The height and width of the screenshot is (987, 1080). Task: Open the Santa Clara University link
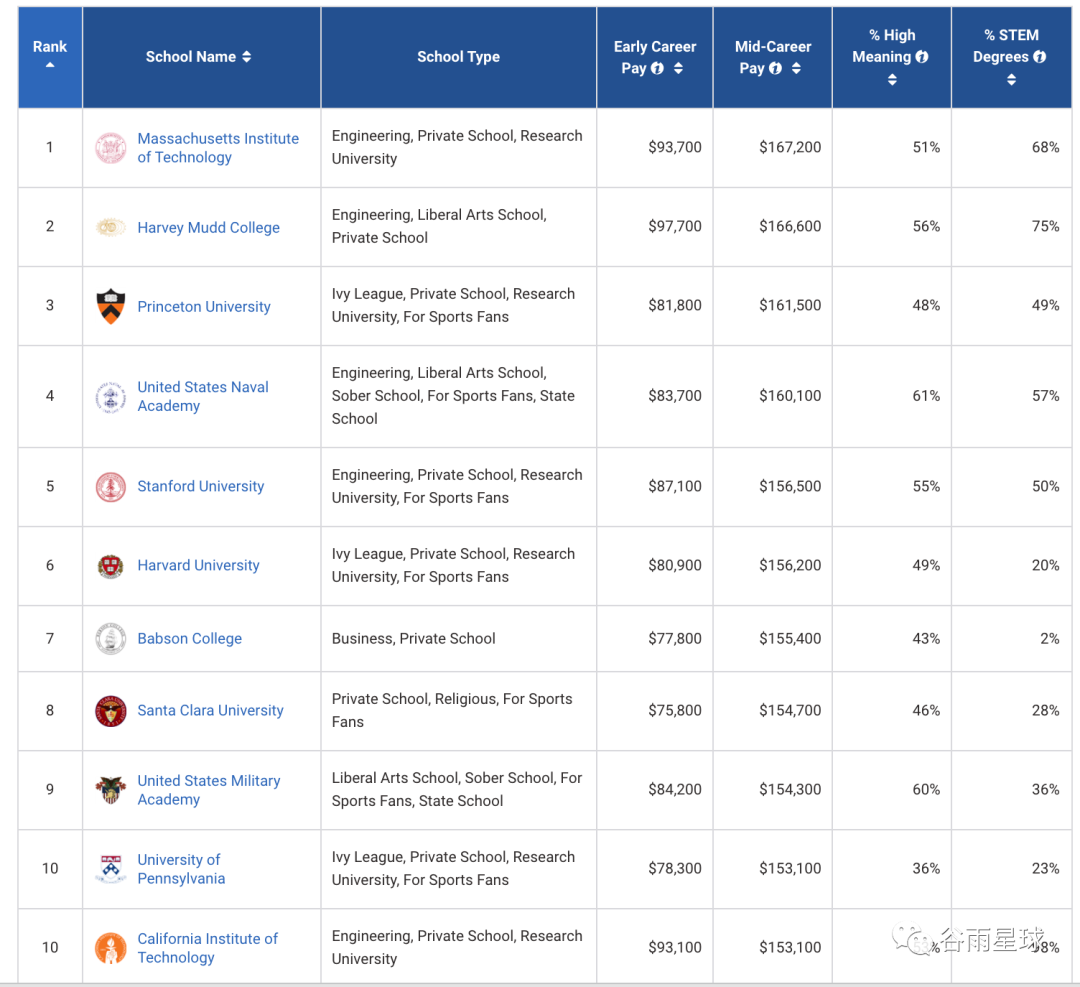tap(210, 711)
